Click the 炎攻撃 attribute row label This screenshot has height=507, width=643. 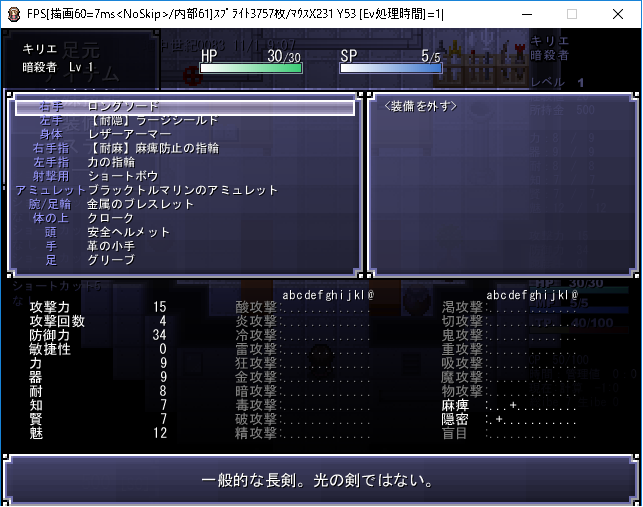point(256,321)
